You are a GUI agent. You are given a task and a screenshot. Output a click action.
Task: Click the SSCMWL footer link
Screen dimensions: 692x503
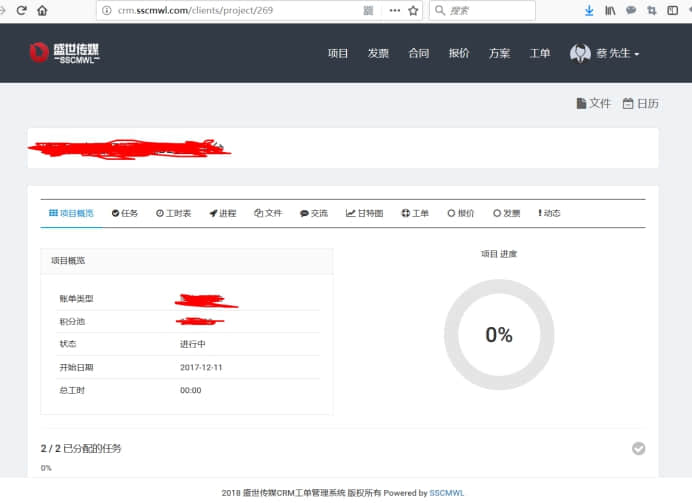click(447, 493)
